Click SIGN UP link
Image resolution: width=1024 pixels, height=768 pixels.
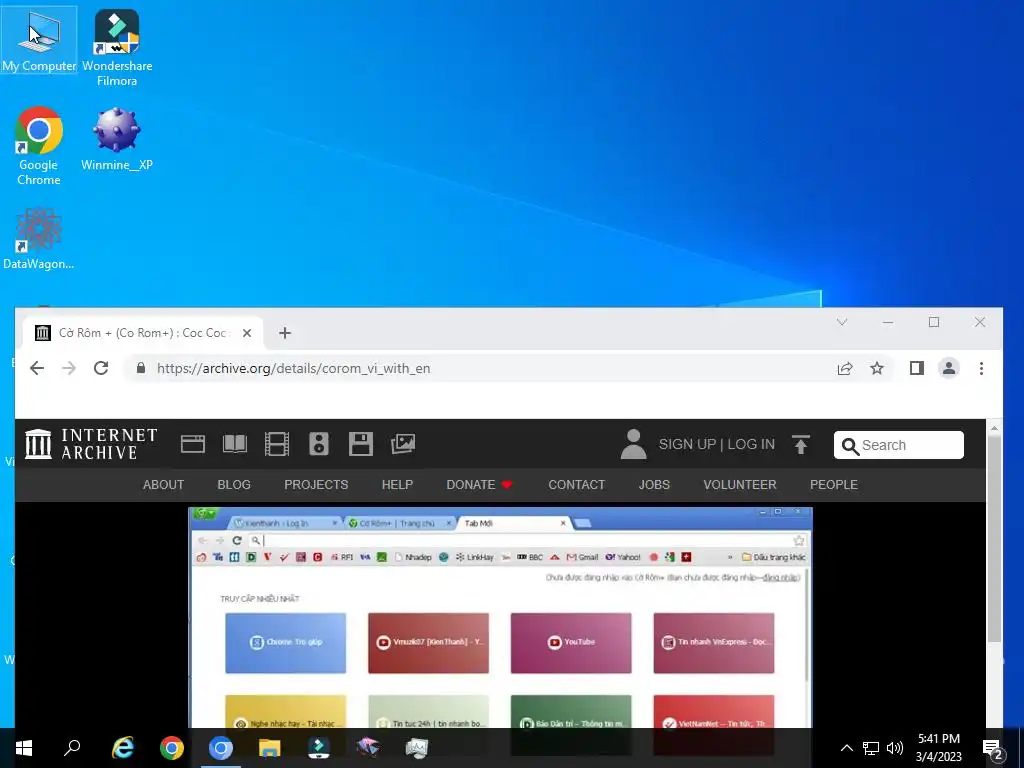click(687, 444)
